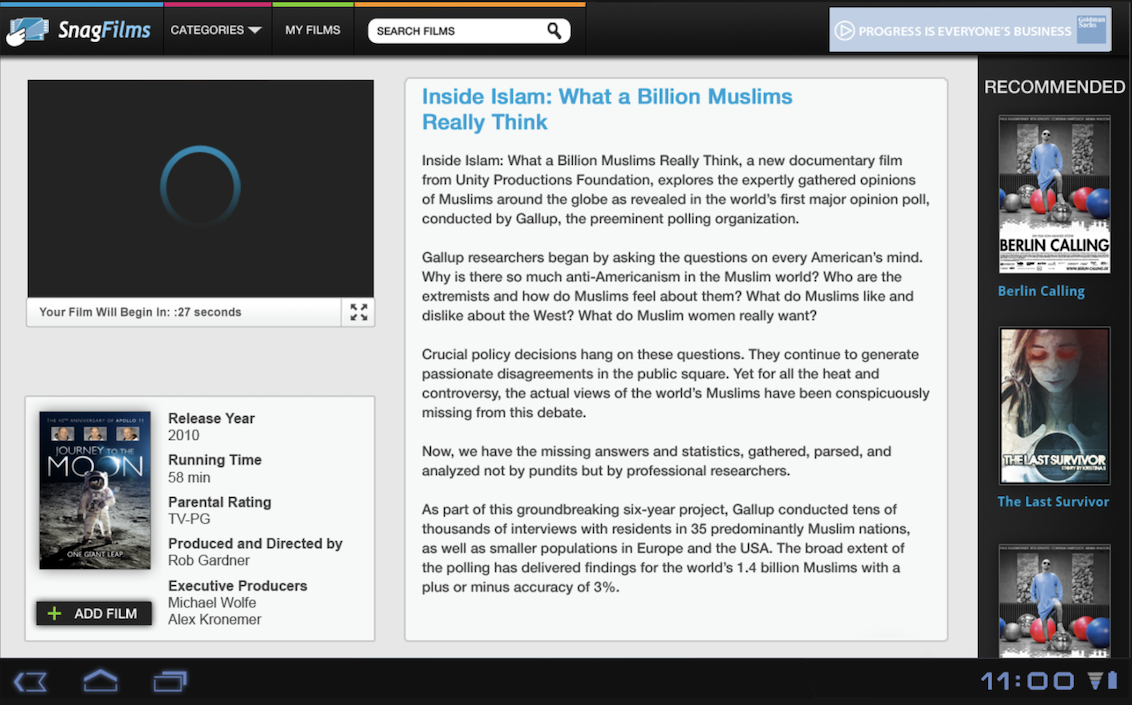Tap the Android recent apps icon

pyautogui.click(x=170, y=680)
